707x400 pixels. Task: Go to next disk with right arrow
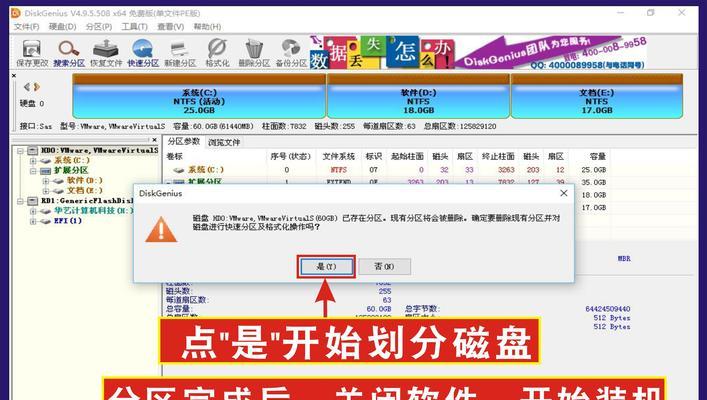tap(37, 87)
